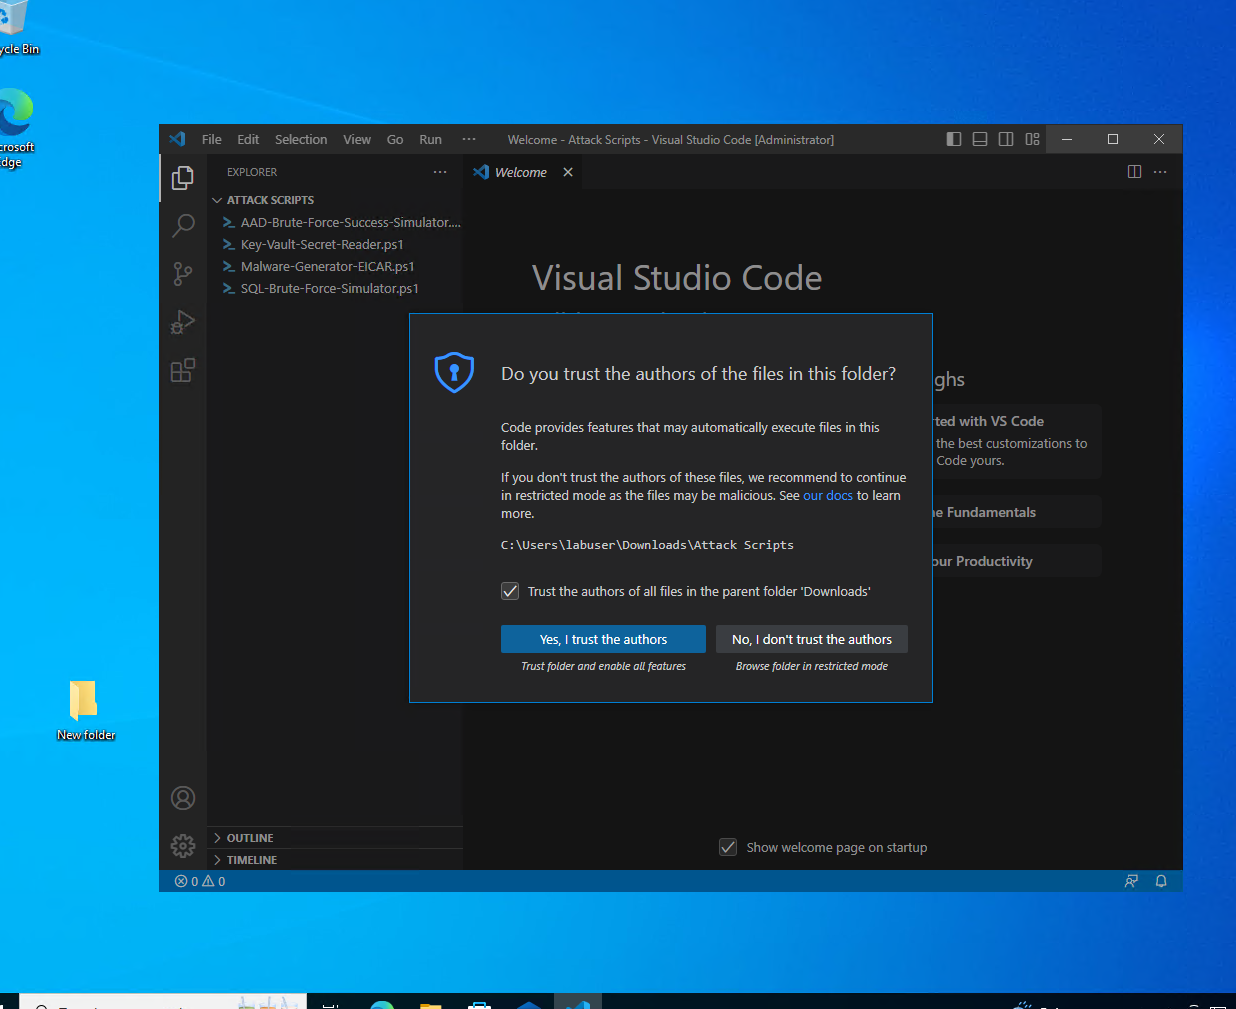Screen dimensions: 1236x1009
Task: Show more menu items ellipsis in menu bar
Action: tap(469, 139)
